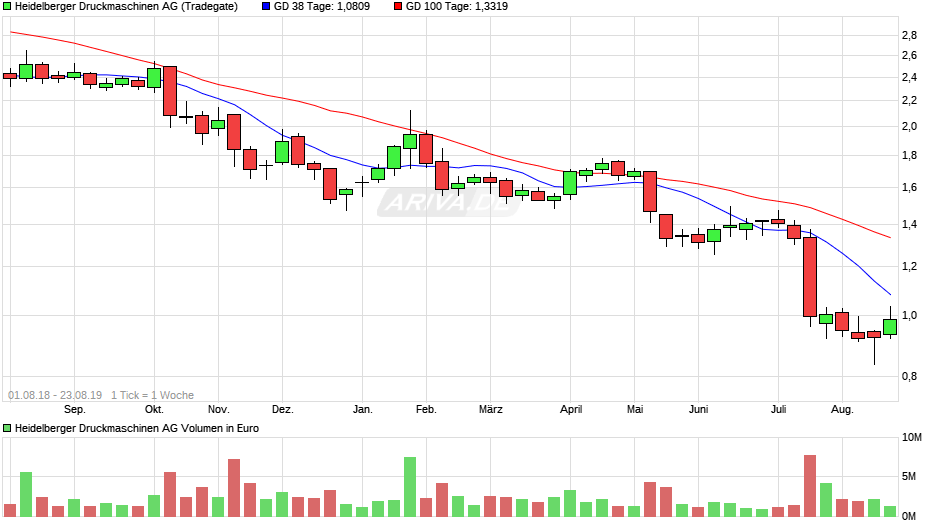The image size is (940, 526).
Task: Click the 1,8 price axis value
Action: coord(909,156)
